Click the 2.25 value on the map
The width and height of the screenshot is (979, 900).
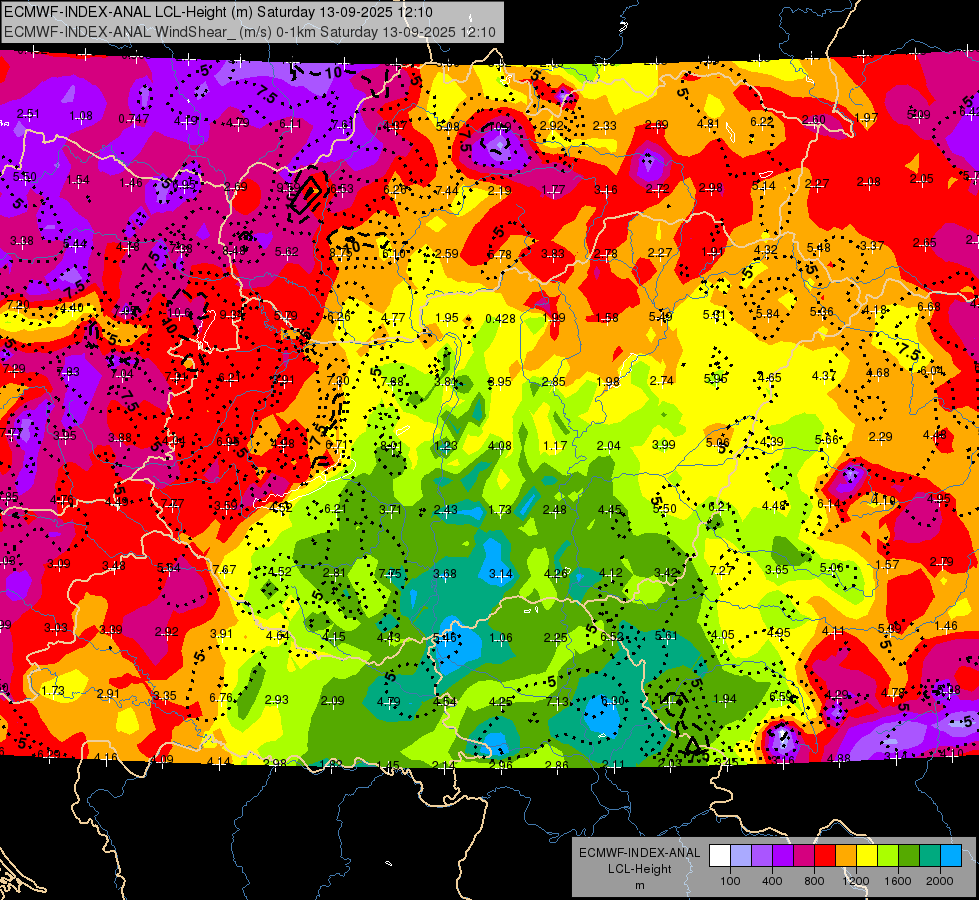pyautogui.click(x=556, y=637)
